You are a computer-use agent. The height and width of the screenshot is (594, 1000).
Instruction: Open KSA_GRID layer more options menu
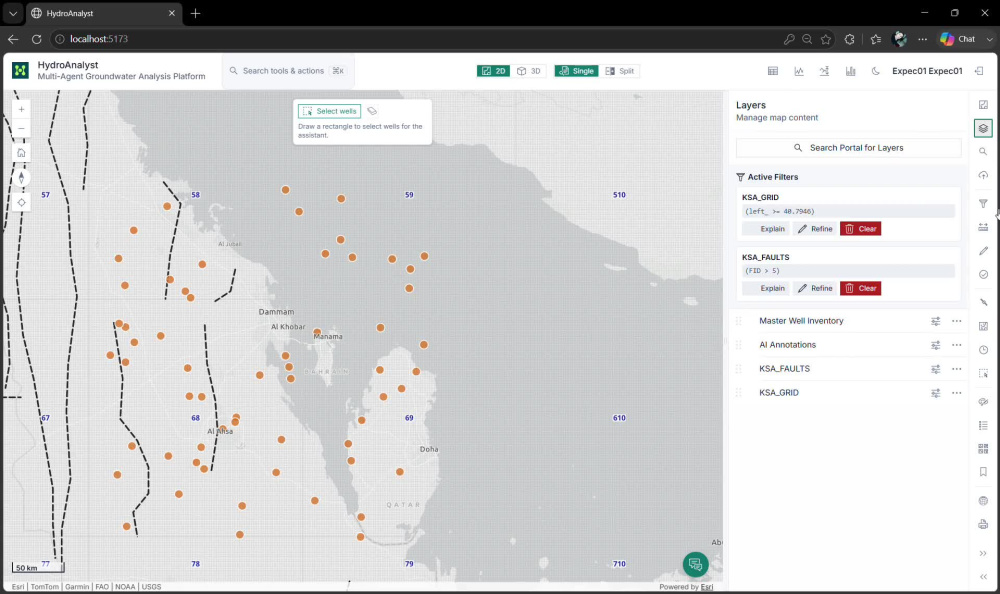(956, 393)
